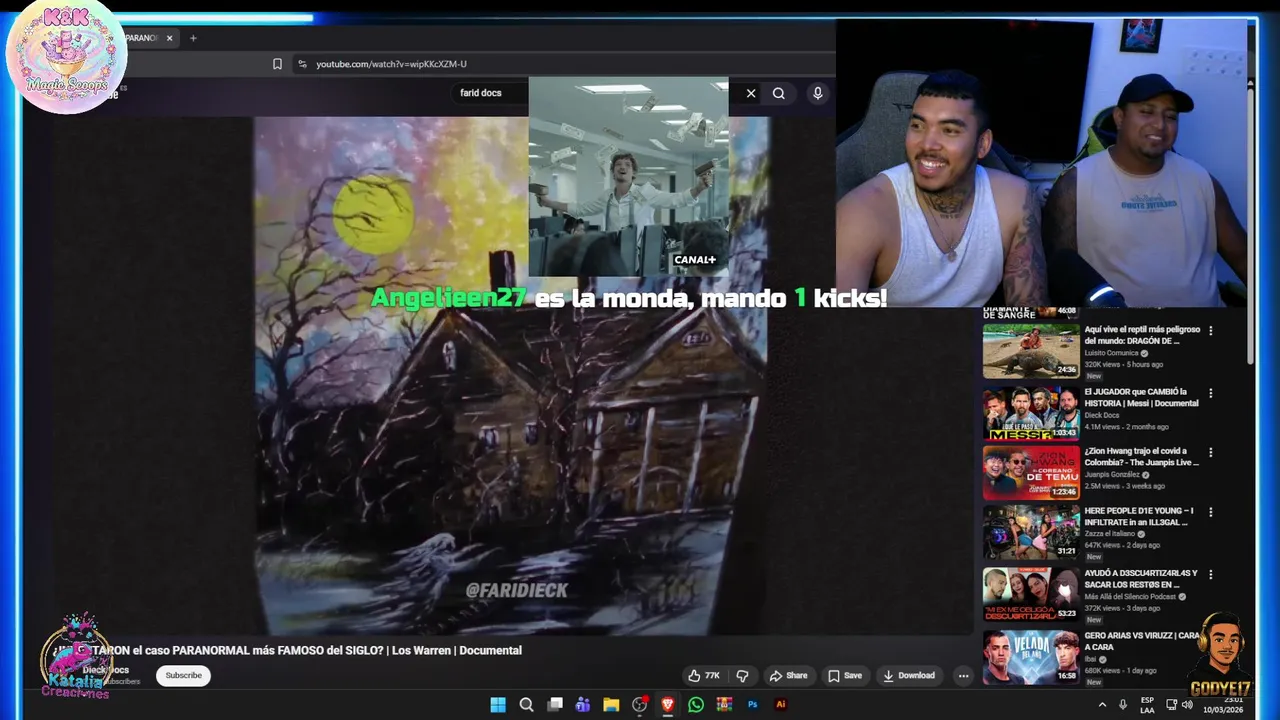Open options menu for AYUDÓ A D3SCU4RTIZ4RL4S video

coord(1211,575)
